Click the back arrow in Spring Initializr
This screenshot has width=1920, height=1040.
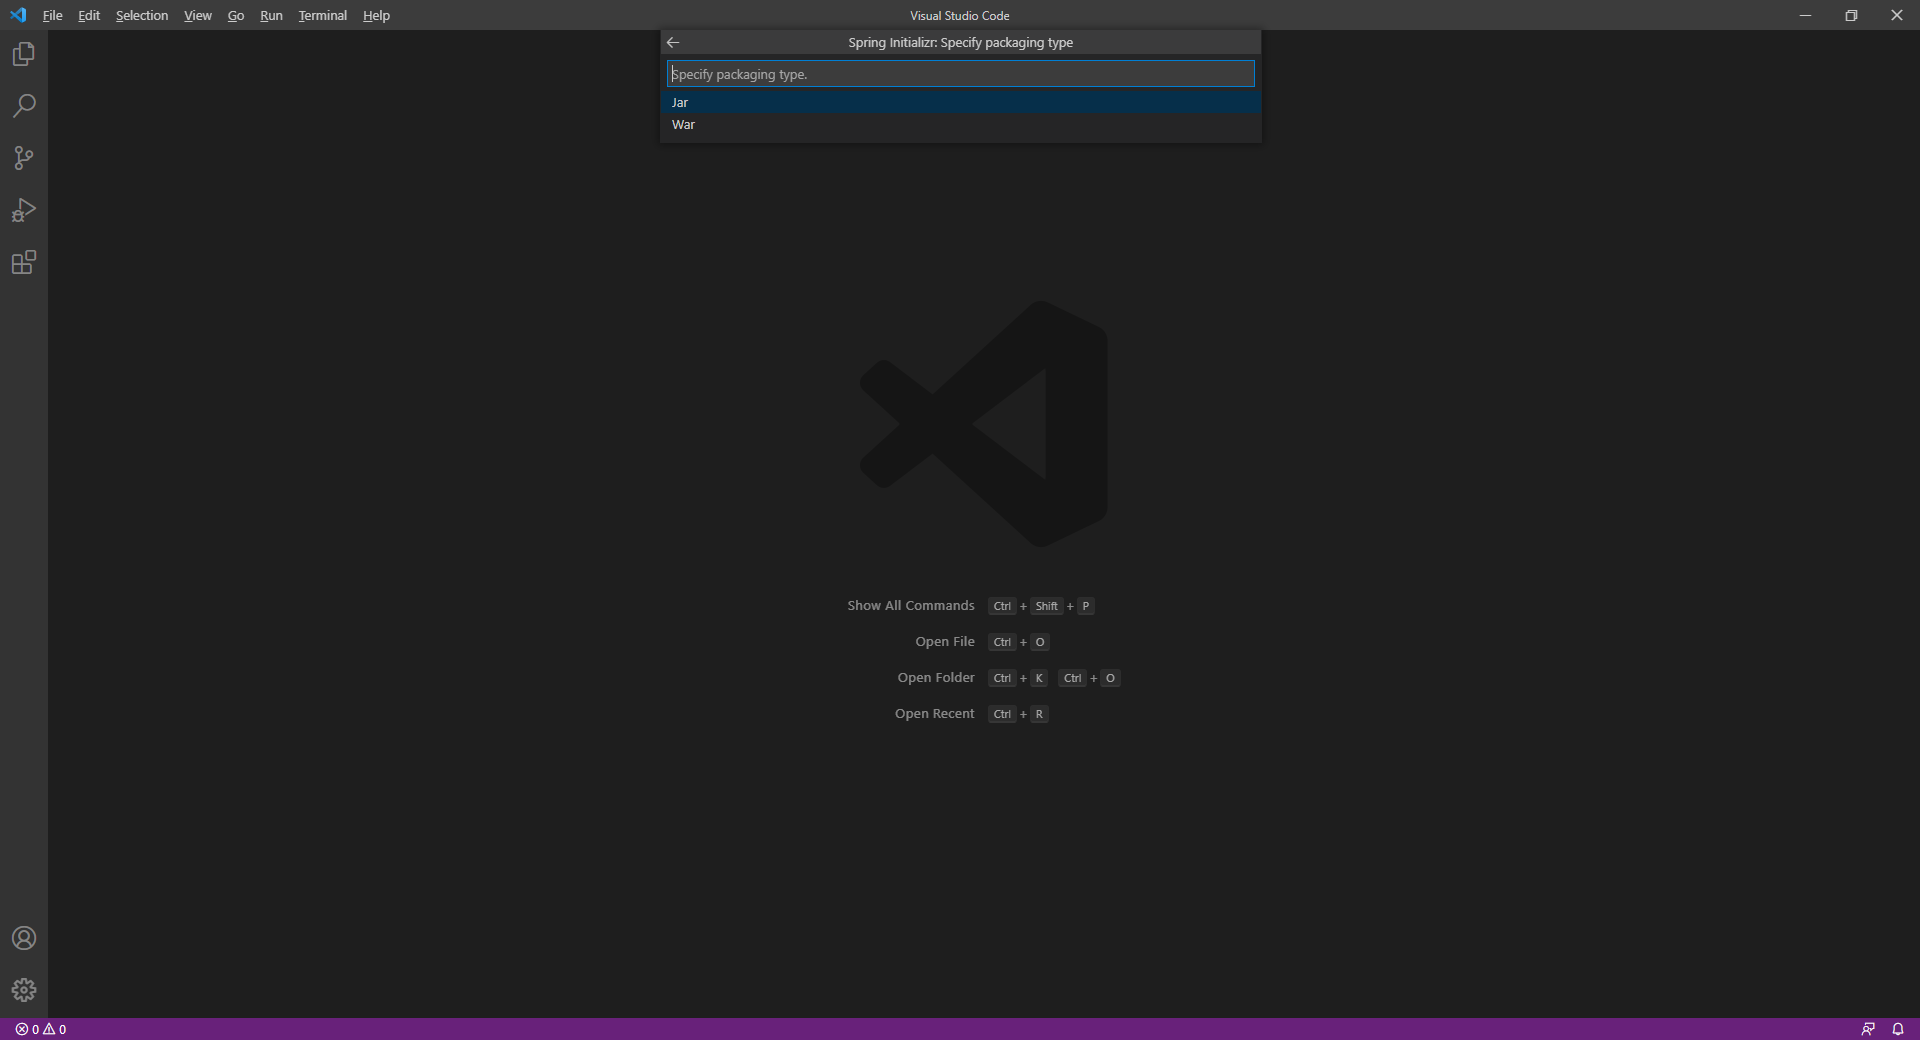pos(673,42)
